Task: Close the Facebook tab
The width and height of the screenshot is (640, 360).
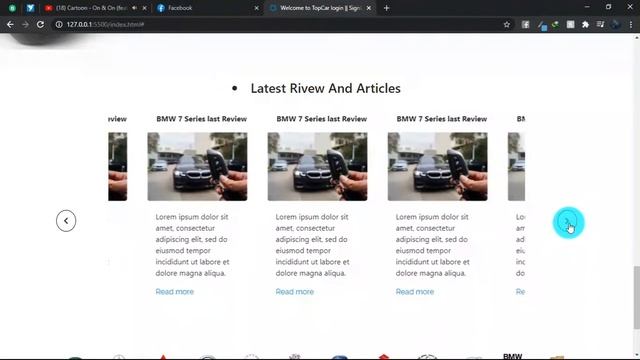Action: coord(256,8)
